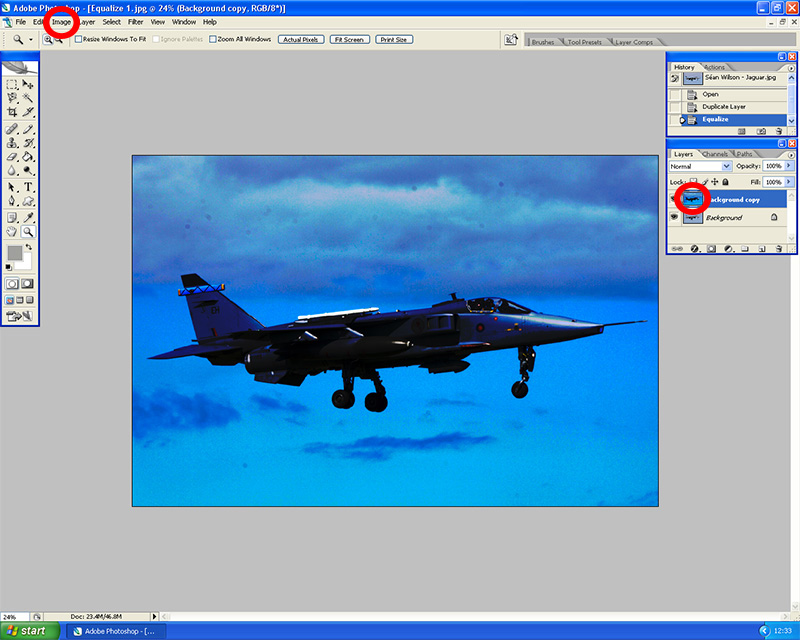Screen dimensions: 800x640
Task: Swap foreground and background colors
Action: tap(29, 247)
